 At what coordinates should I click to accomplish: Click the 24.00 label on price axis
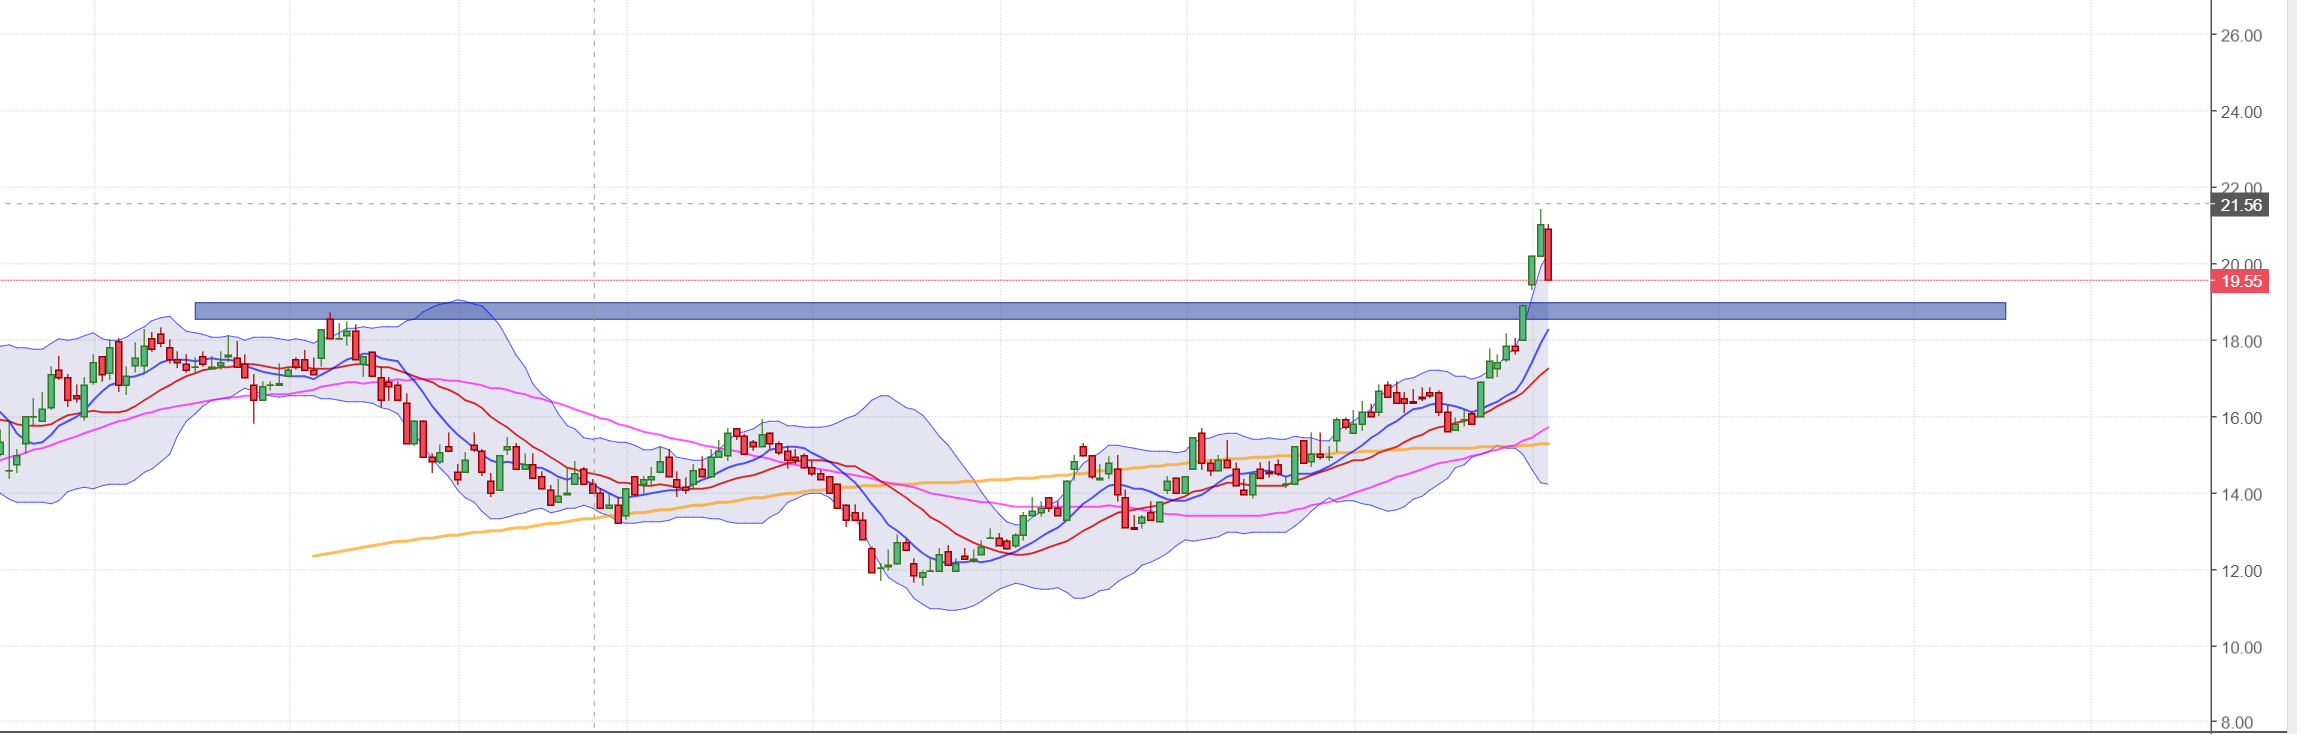pyautogui.click(x=2240, y=112)
